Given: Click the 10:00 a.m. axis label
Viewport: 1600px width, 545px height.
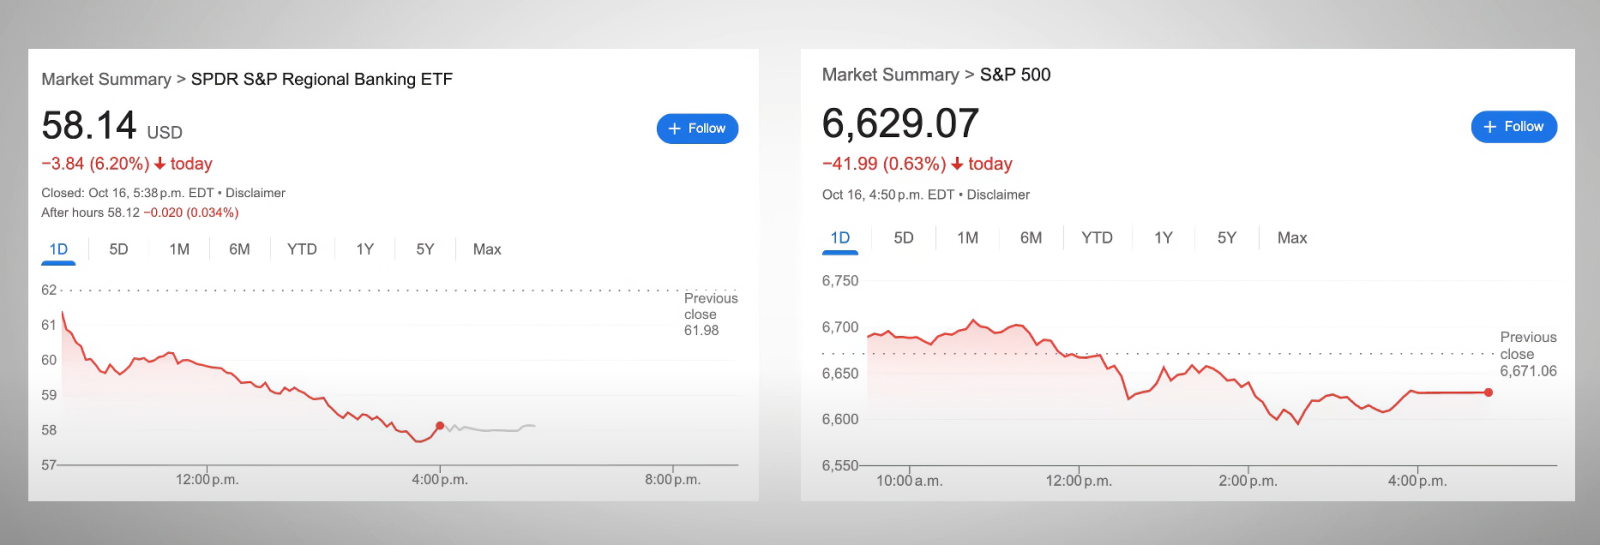Looking at the screenshot, I should pyautogui.click(x=909, y=481).
